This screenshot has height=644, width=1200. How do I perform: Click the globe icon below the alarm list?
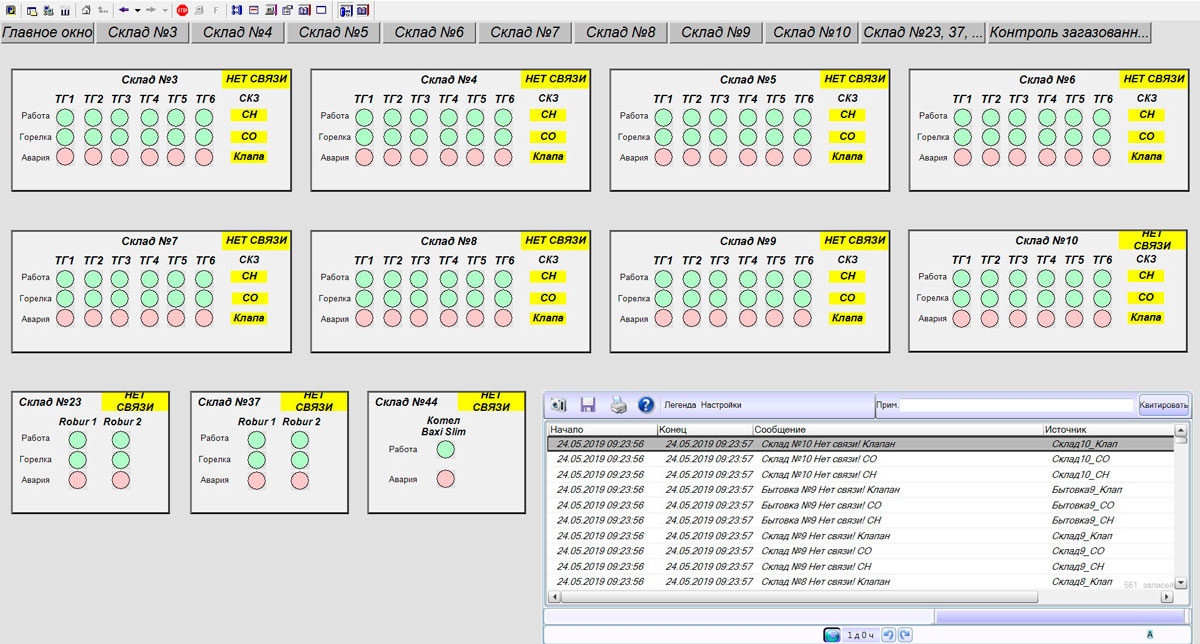click(832, 635)
